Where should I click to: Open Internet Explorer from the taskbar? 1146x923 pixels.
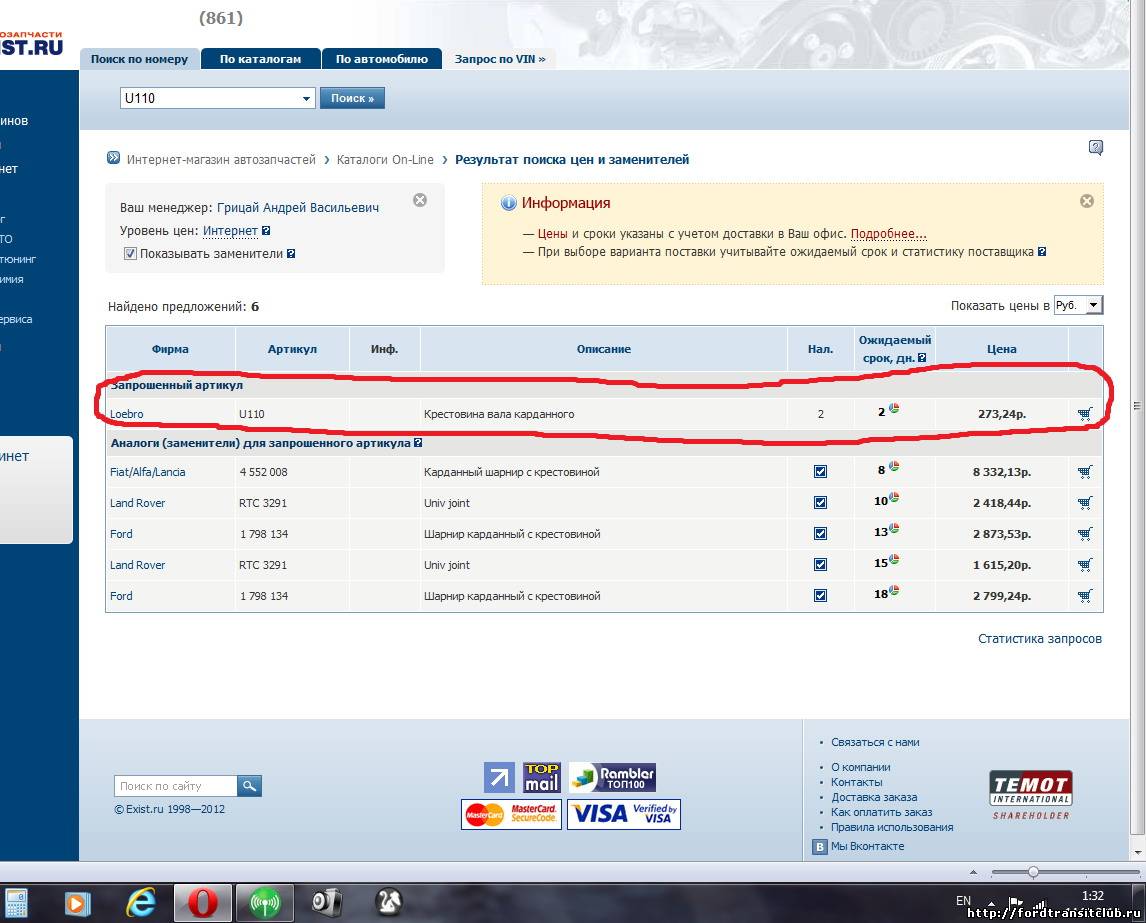coord(141,903)
